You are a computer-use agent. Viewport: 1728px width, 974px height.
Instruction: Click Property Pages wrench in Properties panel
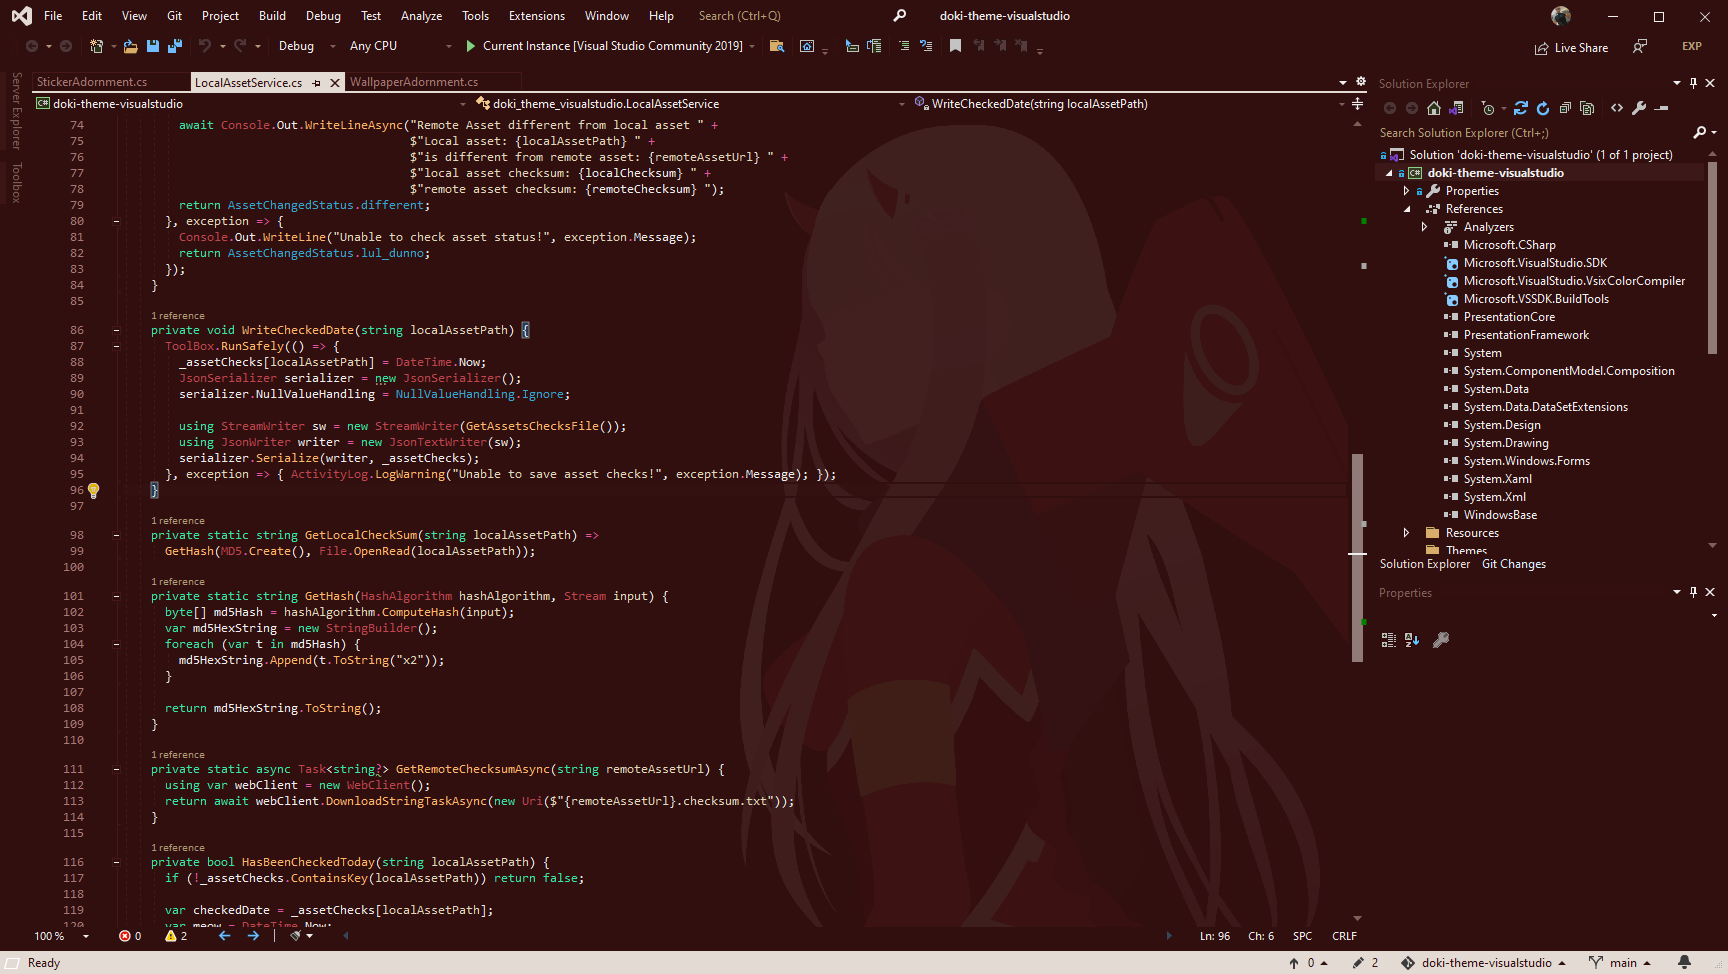coord(1441,640)
